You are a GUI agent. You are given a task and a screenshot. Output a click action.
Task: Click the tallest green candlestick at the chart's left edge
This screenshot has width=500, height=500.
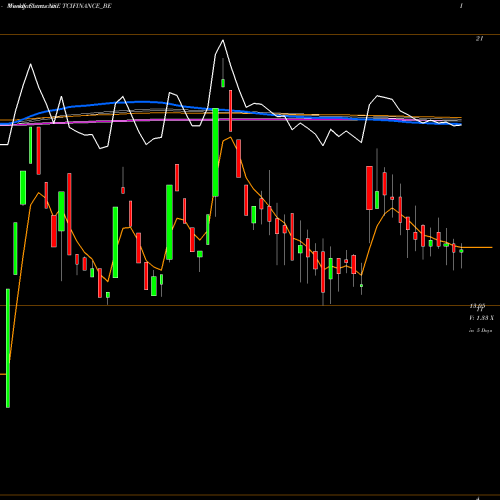click(8, 348)
